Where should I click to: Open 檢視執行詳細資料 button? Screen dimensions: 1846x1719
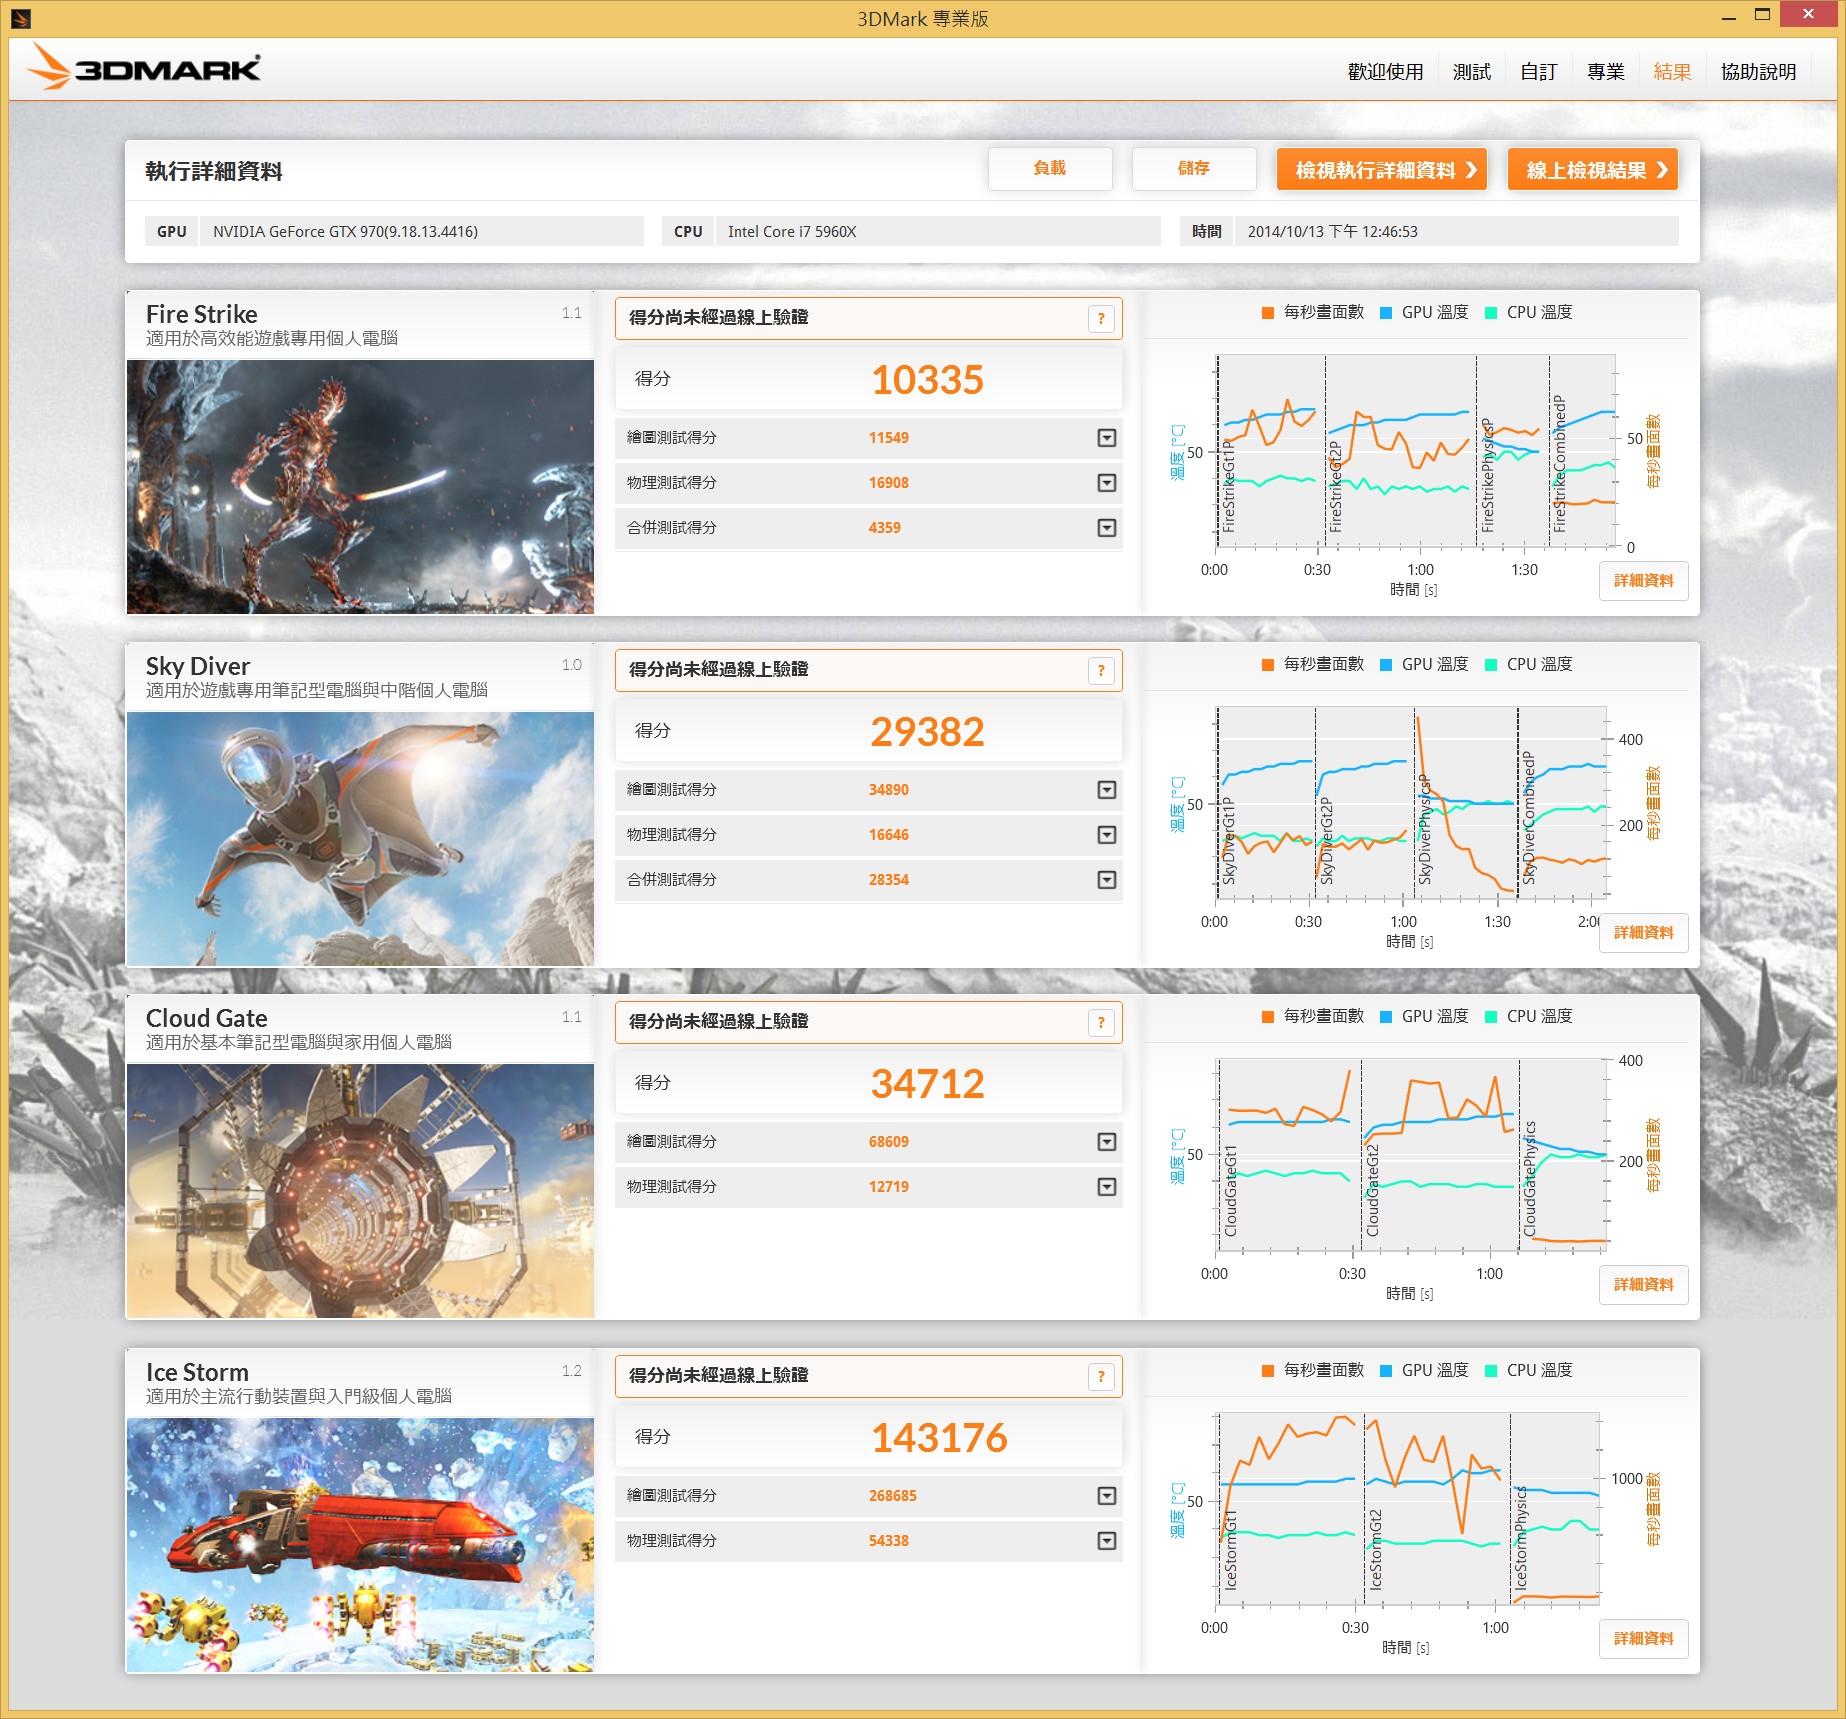coord(1382,169)
